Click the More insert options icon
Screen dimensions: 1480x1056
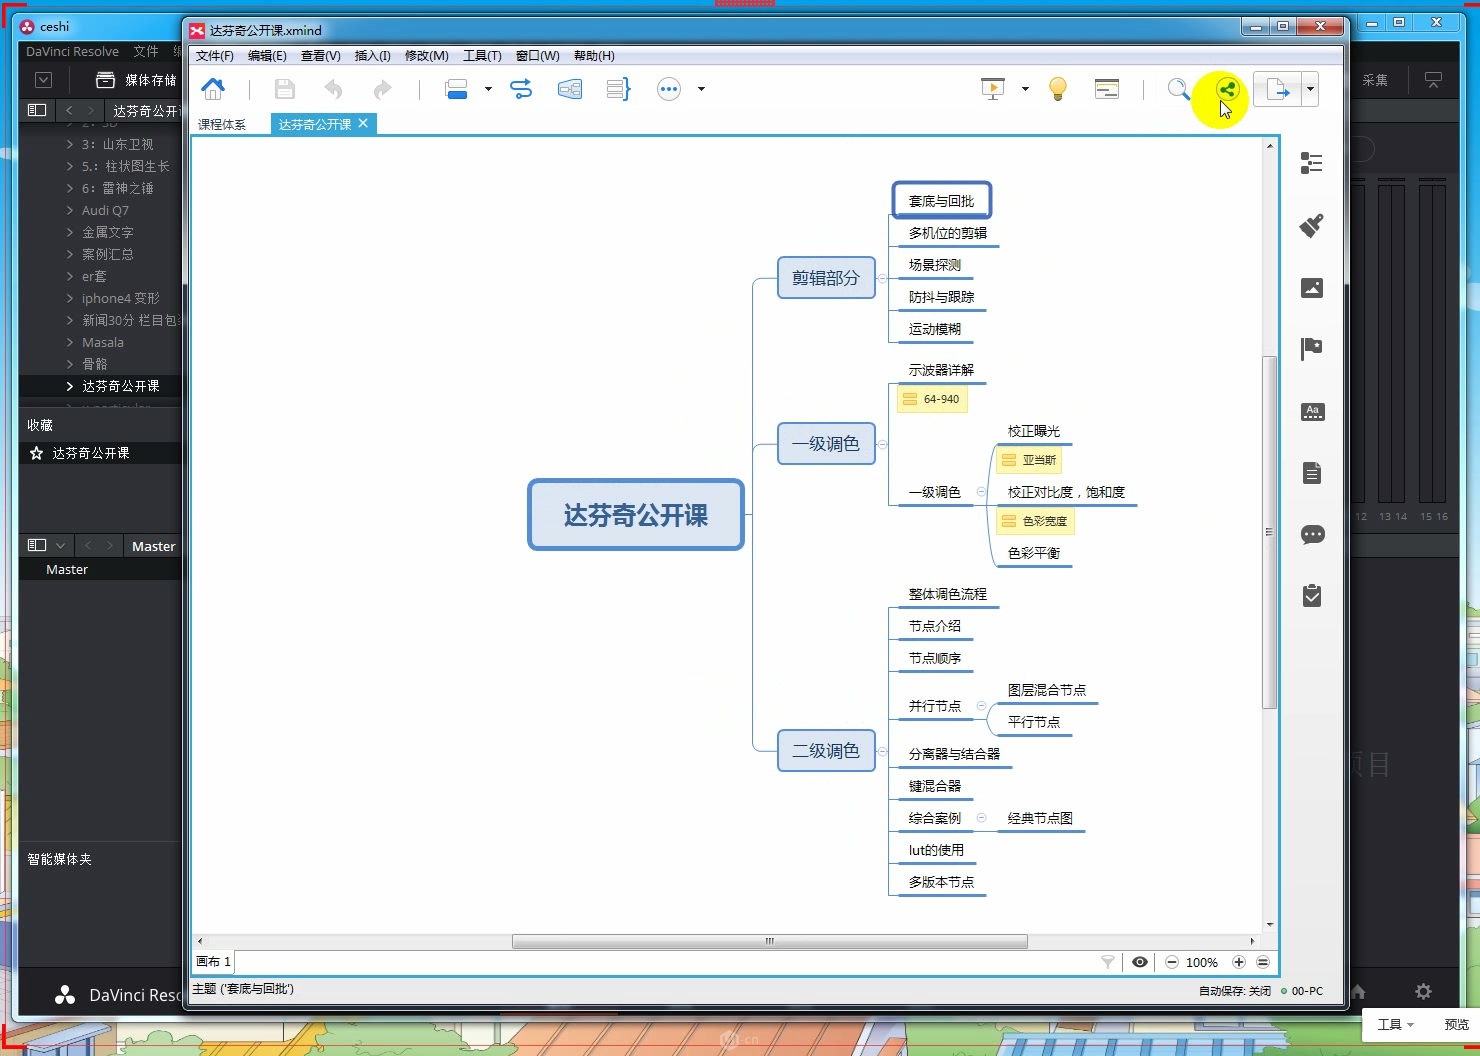(669, 89)
